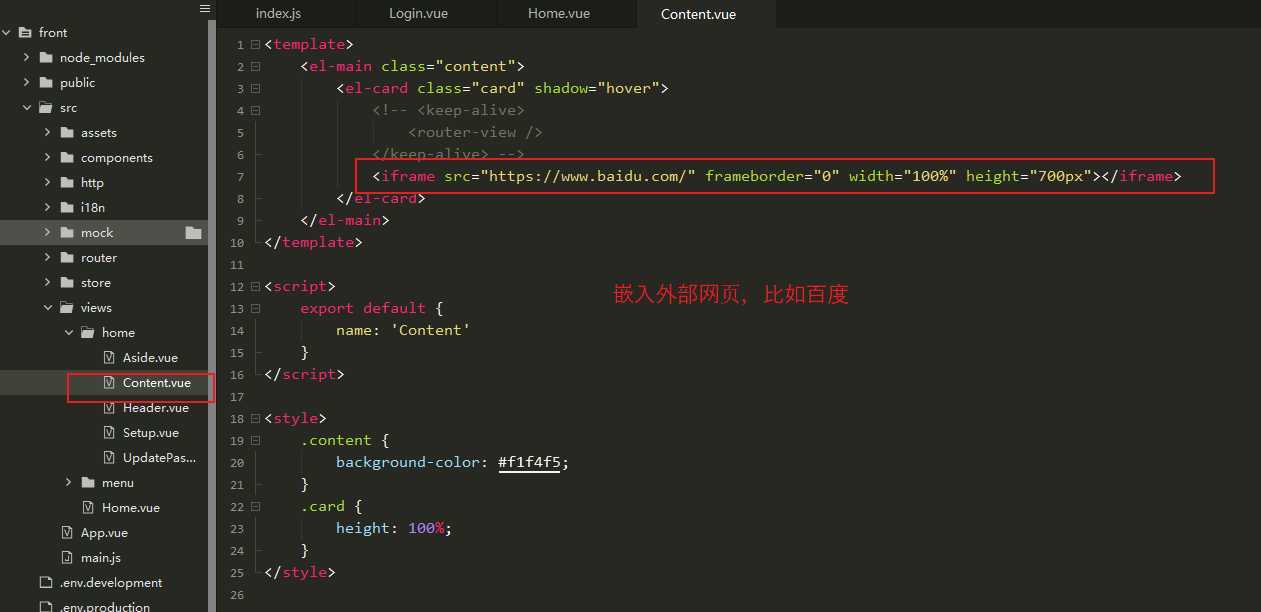The height and width of the screenshot is (612, 1261).
Task: Collapse the src folder chevron
Action: [x=27, y=108]
